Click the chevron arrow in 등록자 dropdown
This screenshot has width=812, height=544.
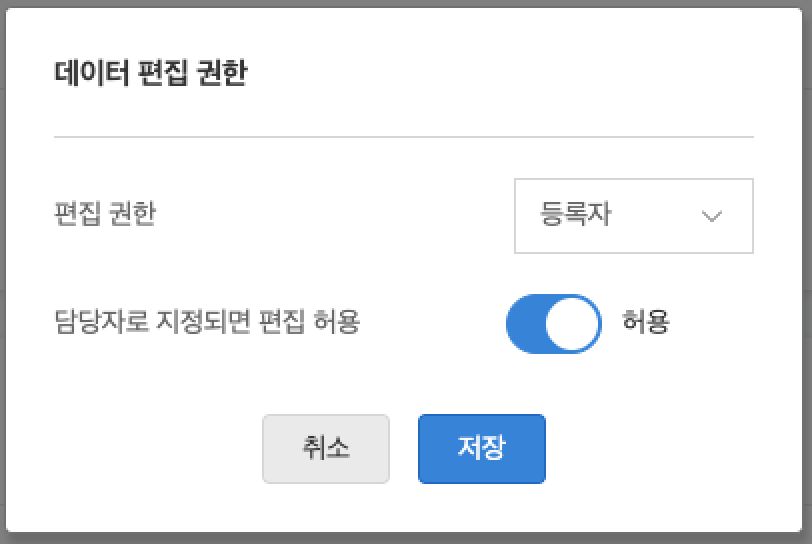712,217
